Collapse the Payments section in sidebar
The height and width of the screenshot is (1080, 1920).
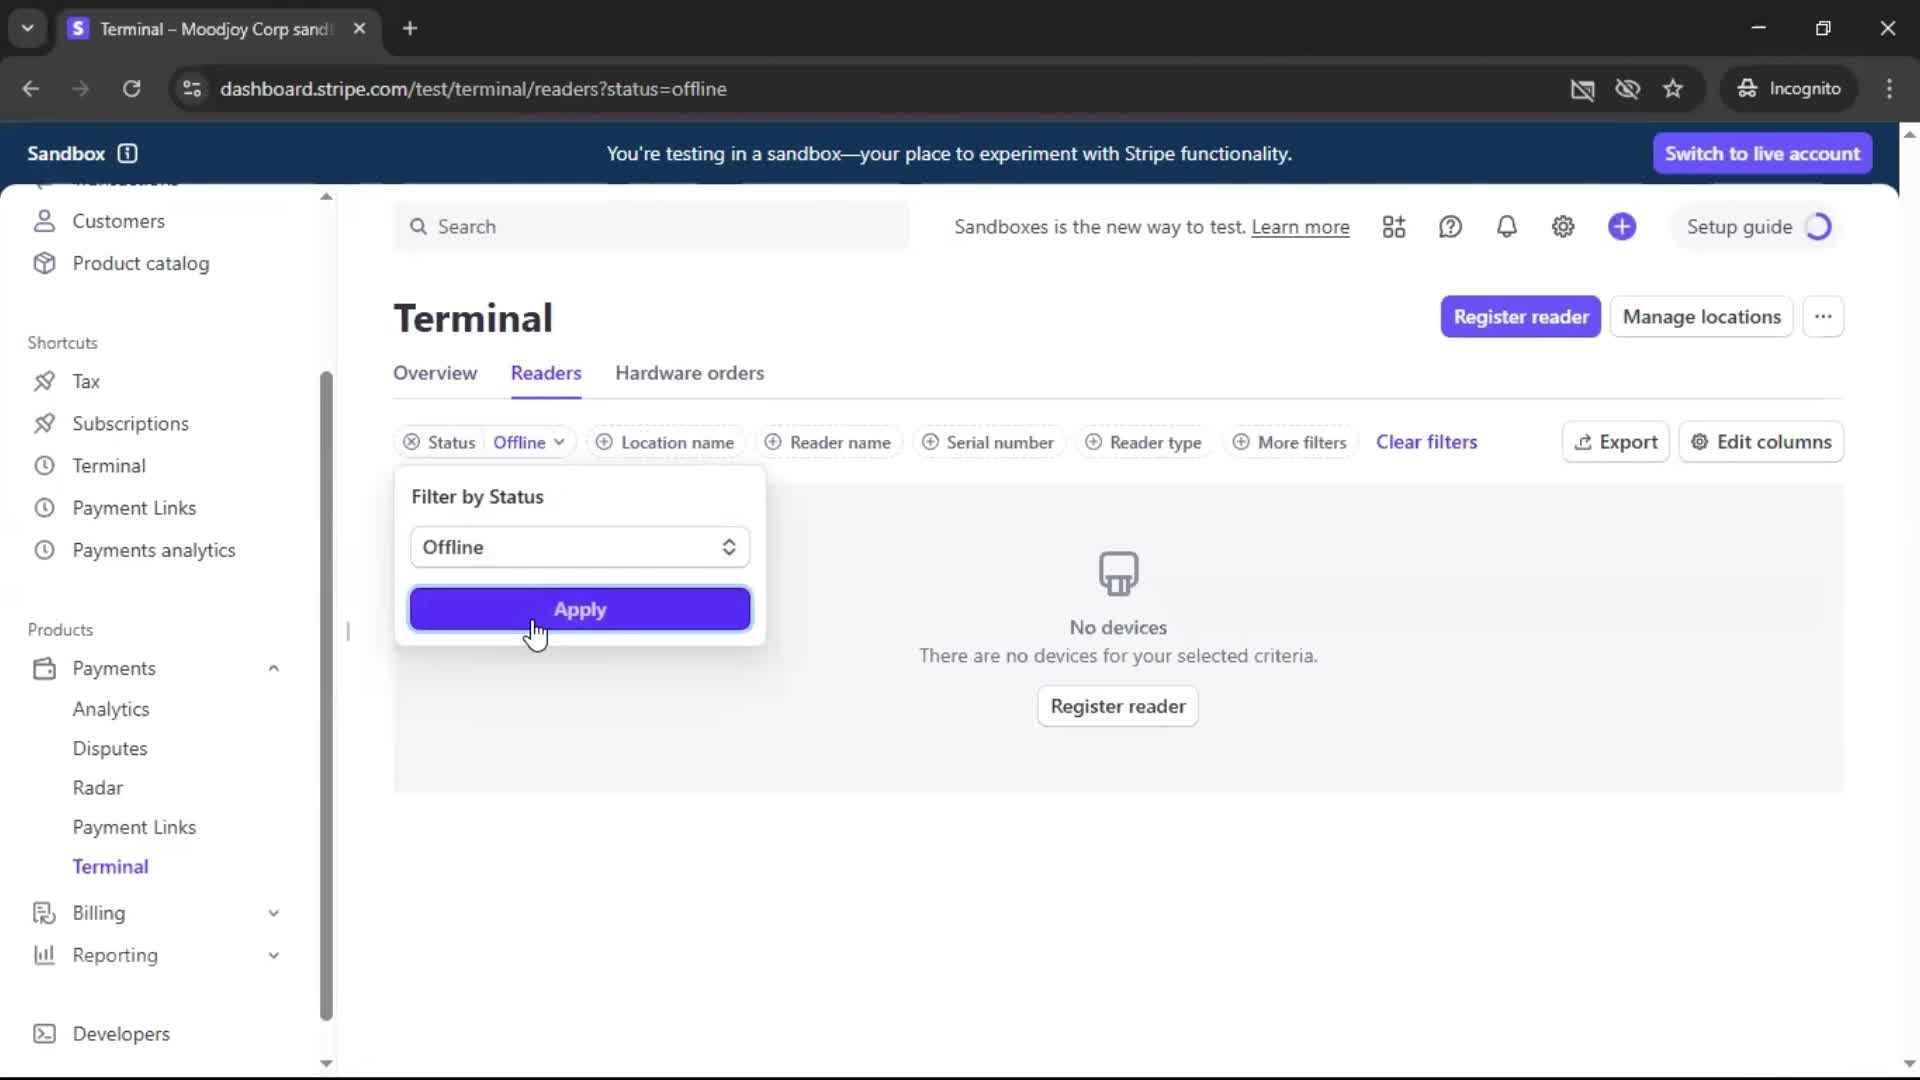(273, 668)
